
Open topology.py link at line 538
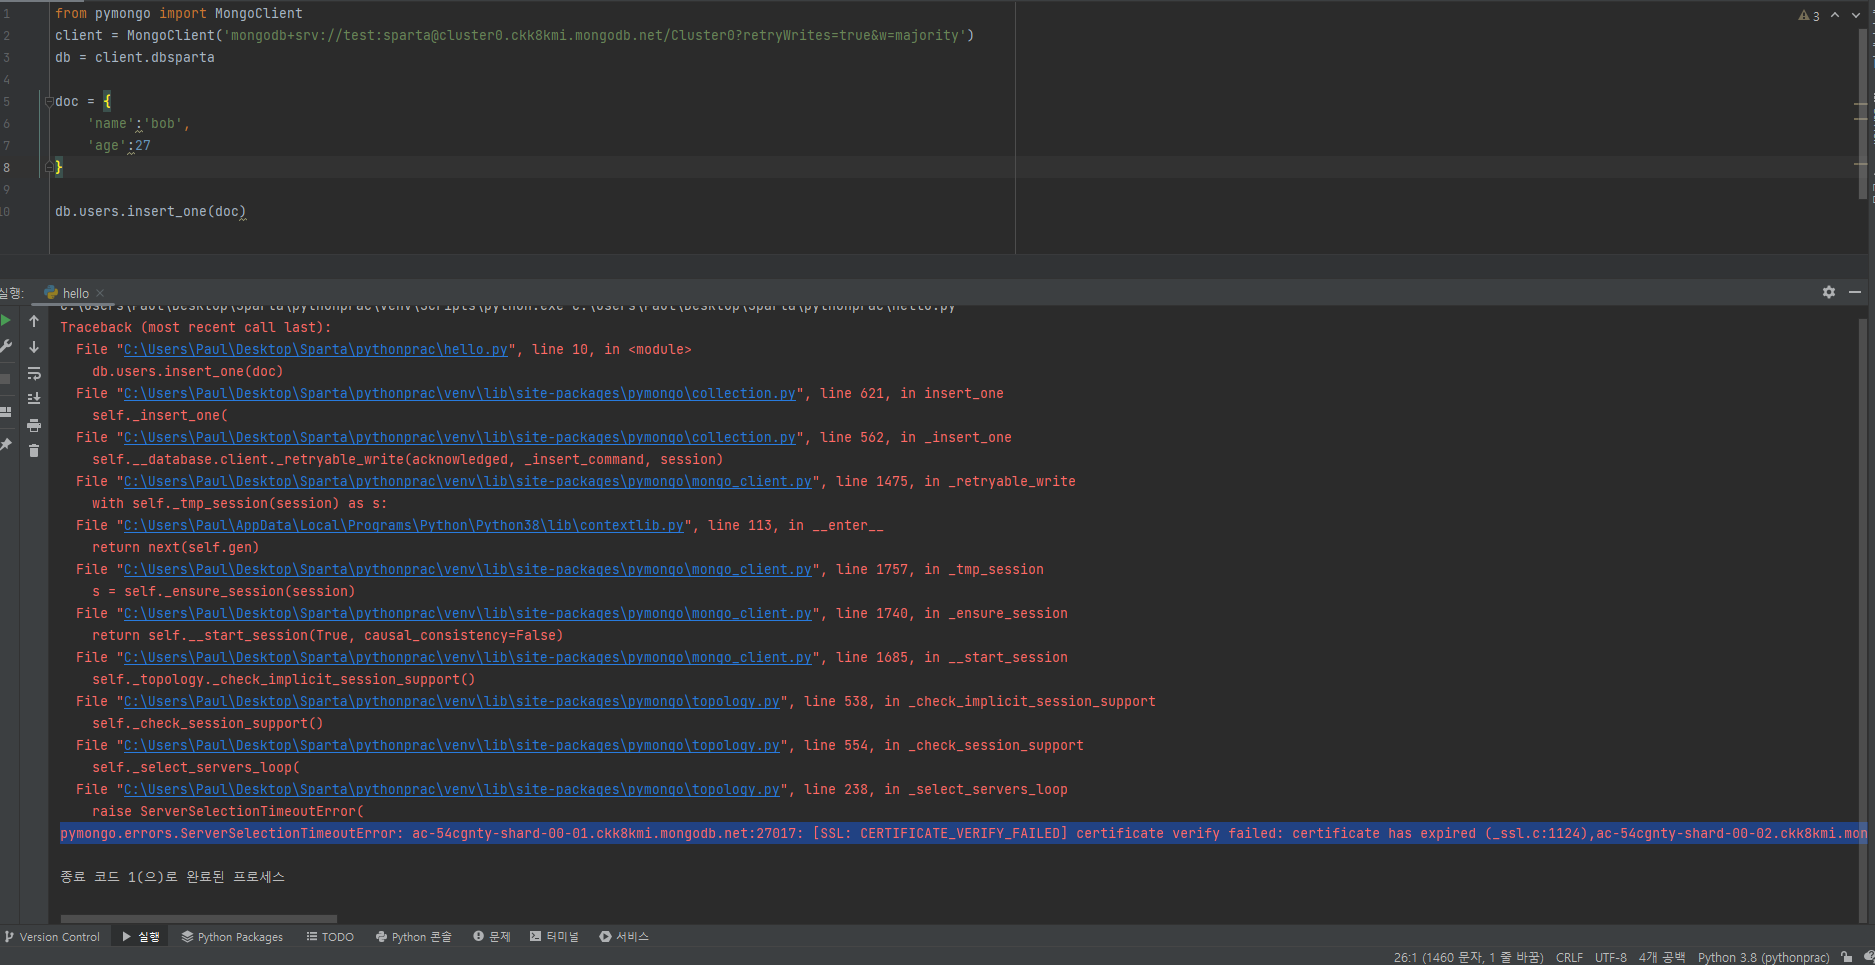point(451,701)
